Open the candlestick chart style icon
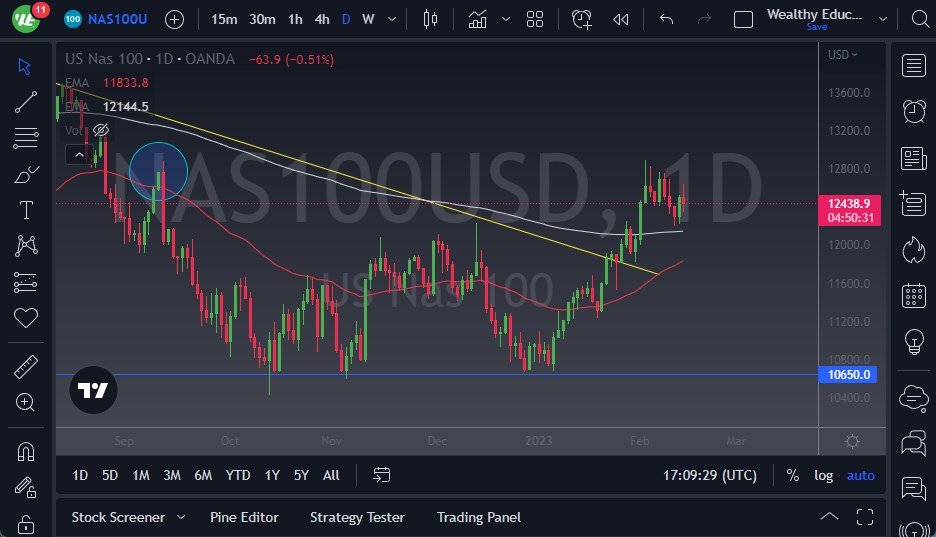 click(x=431, y=19)
